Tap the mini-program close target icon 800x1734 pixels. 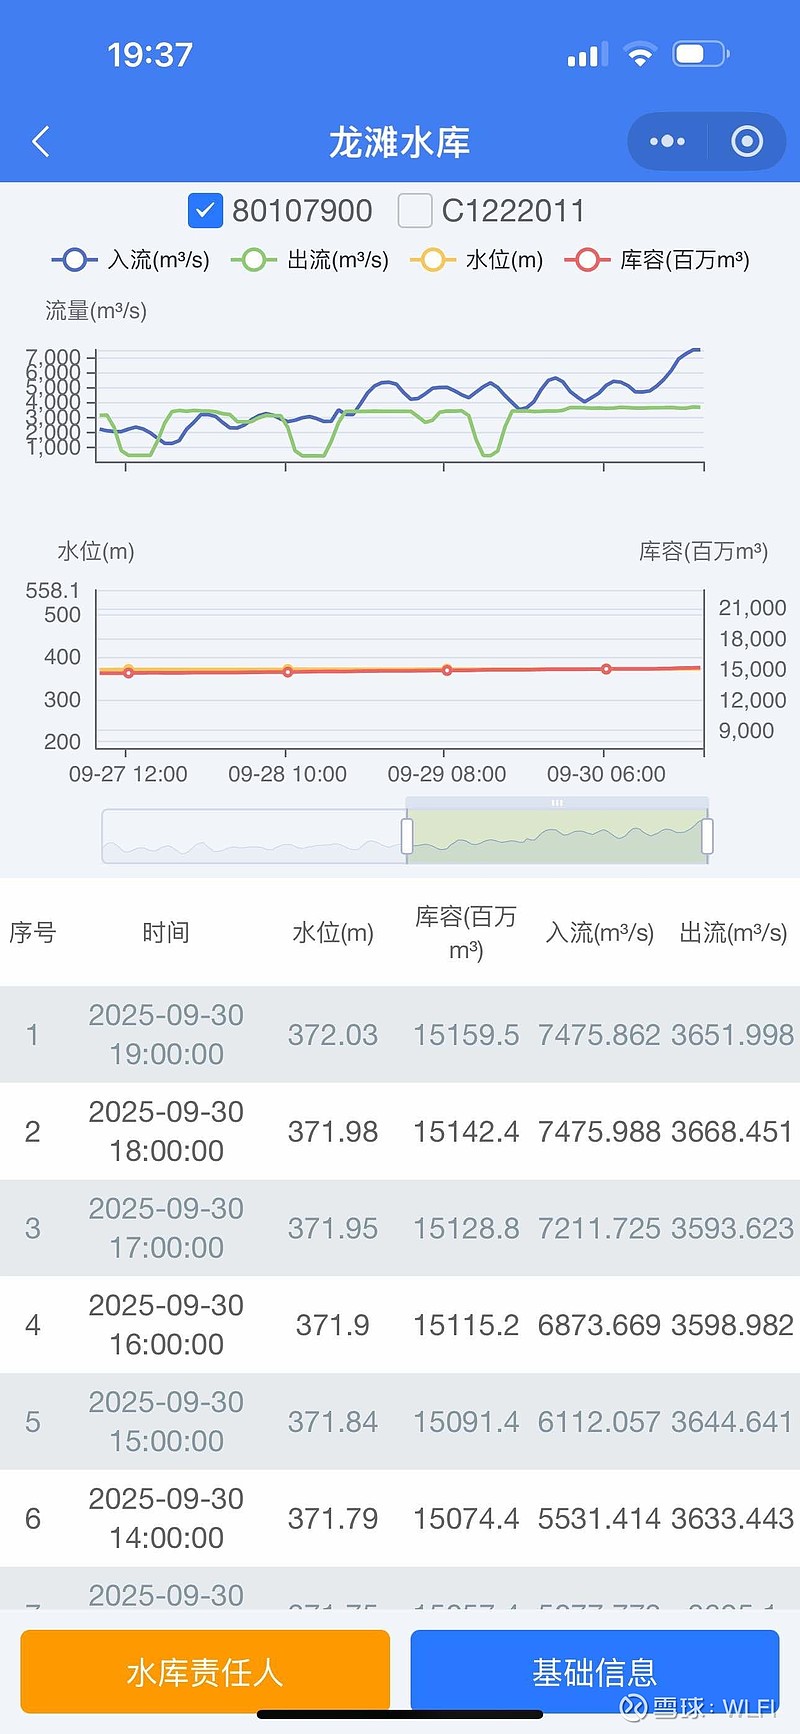point(746,142)
